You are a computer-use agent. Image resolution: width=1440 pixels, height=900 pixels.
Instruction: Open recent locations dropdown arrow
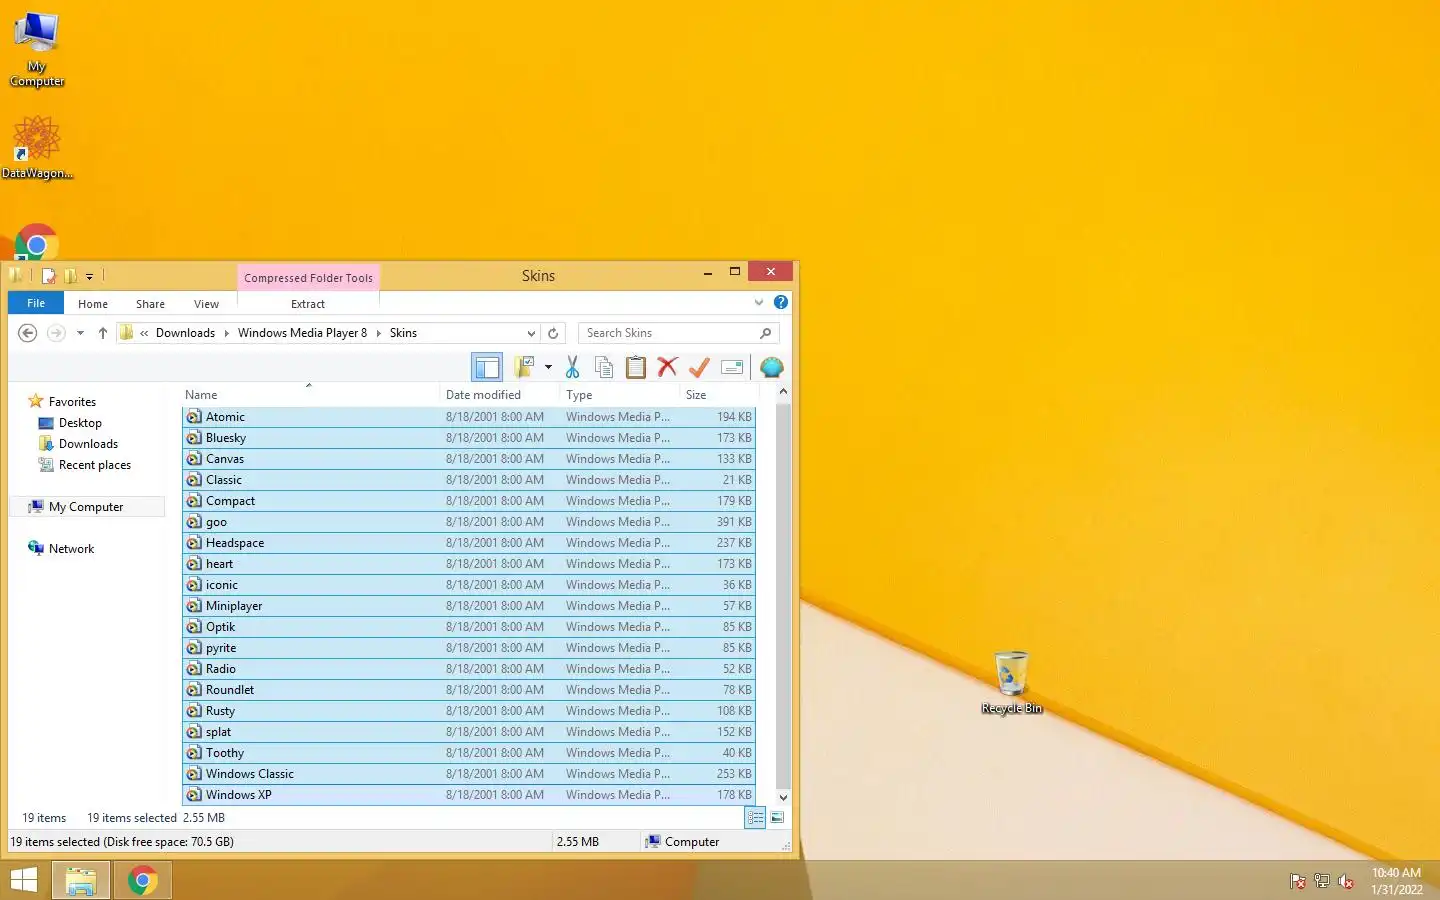80,333
